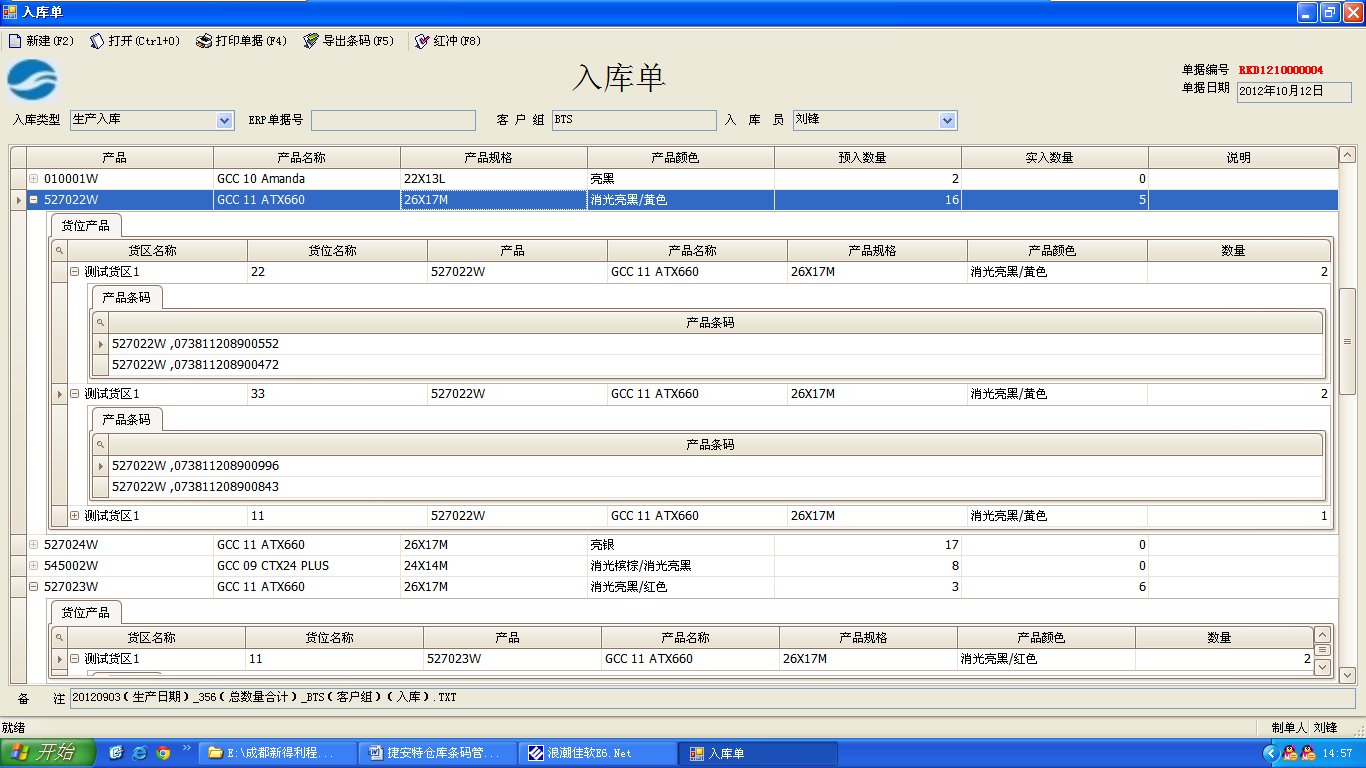This screenshot has width=1366, height=768.
Task: Click the 红冲 (F8) reversal icon
Action: (x=422, y=41)
